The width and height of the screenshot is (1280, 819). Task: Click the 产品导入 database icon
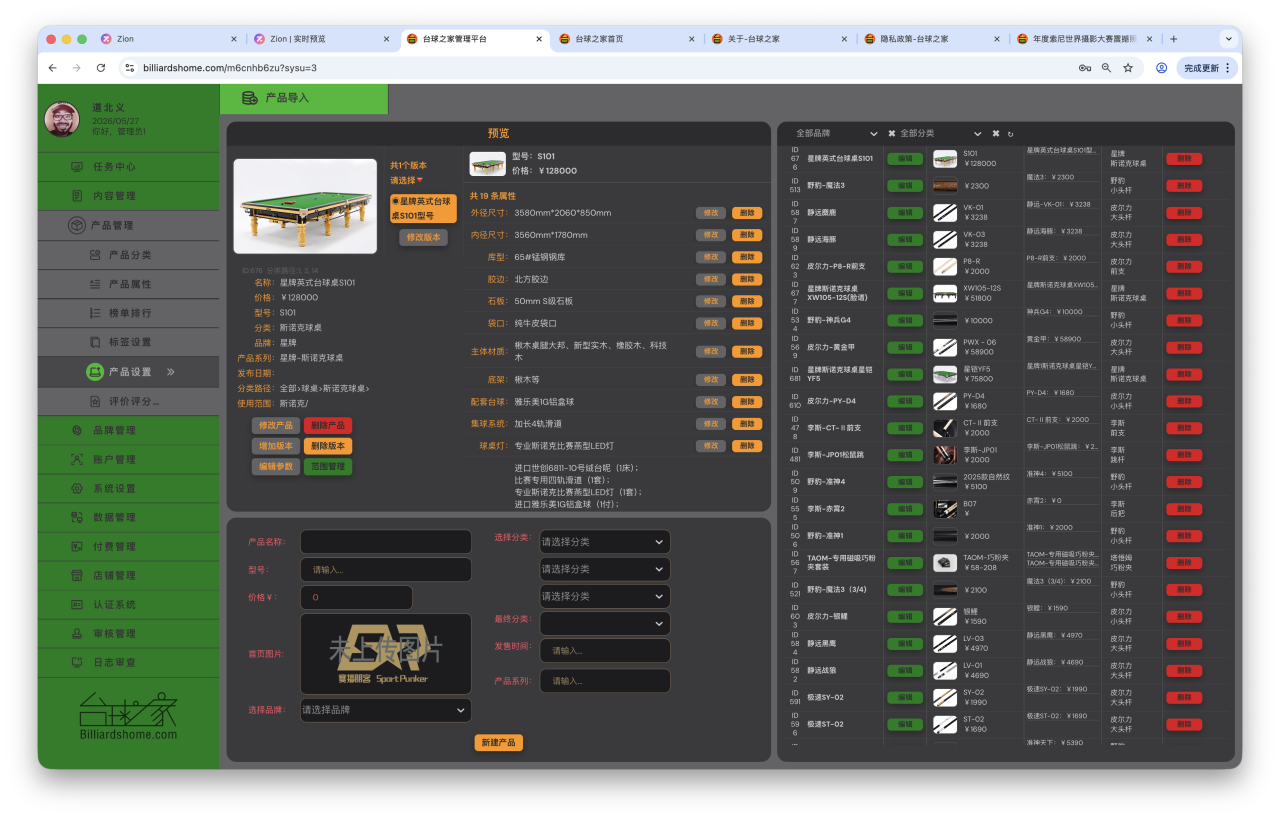(249, 98)
